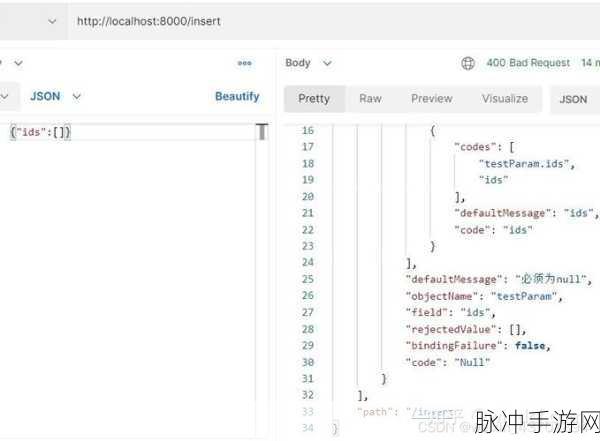Switch to the Pretty response tab
This screenshot has height=441, width=600.
click(x=314, y=99)
